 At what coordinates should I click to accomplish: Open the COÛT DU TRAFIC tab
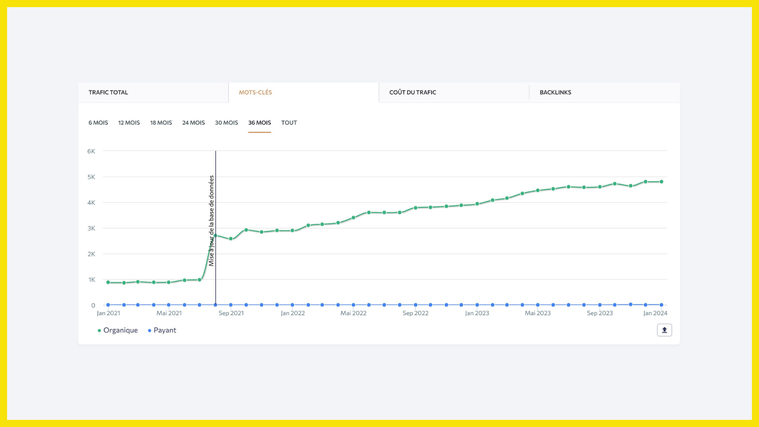(x=413, y=92)
